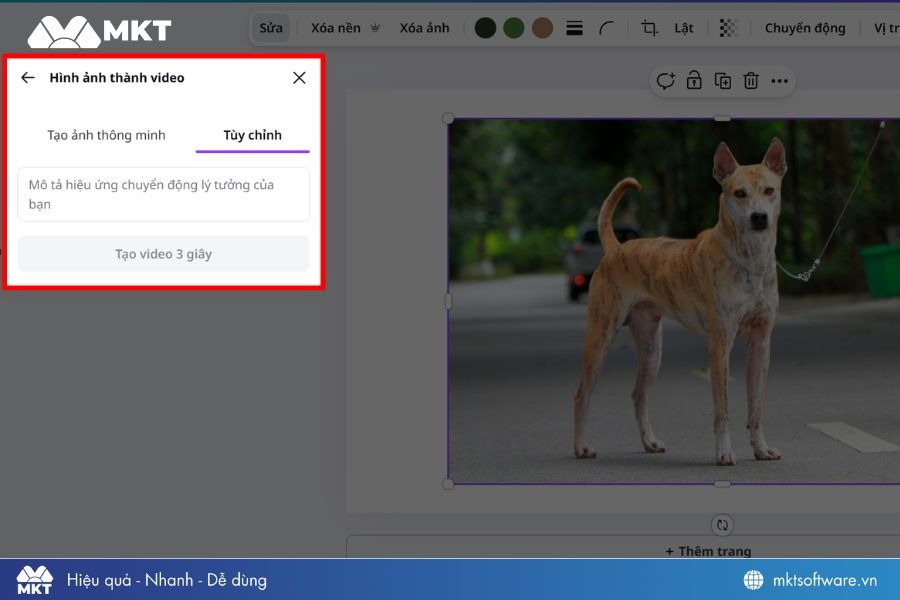Delete image with the trash icon
This screenshot has height=600, width=900.
pyautogui.click(x=751, y=81)
